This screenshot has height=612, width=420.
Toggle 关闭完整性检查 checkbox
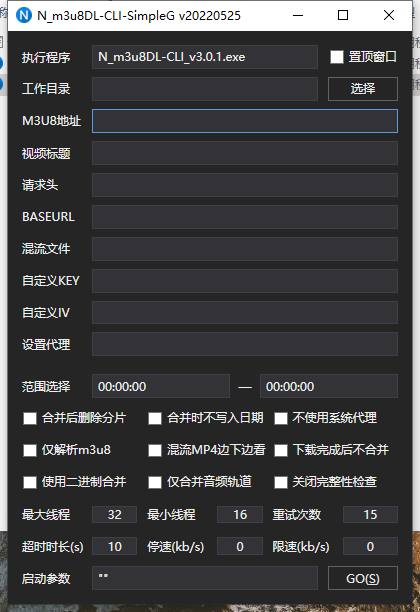281,482
